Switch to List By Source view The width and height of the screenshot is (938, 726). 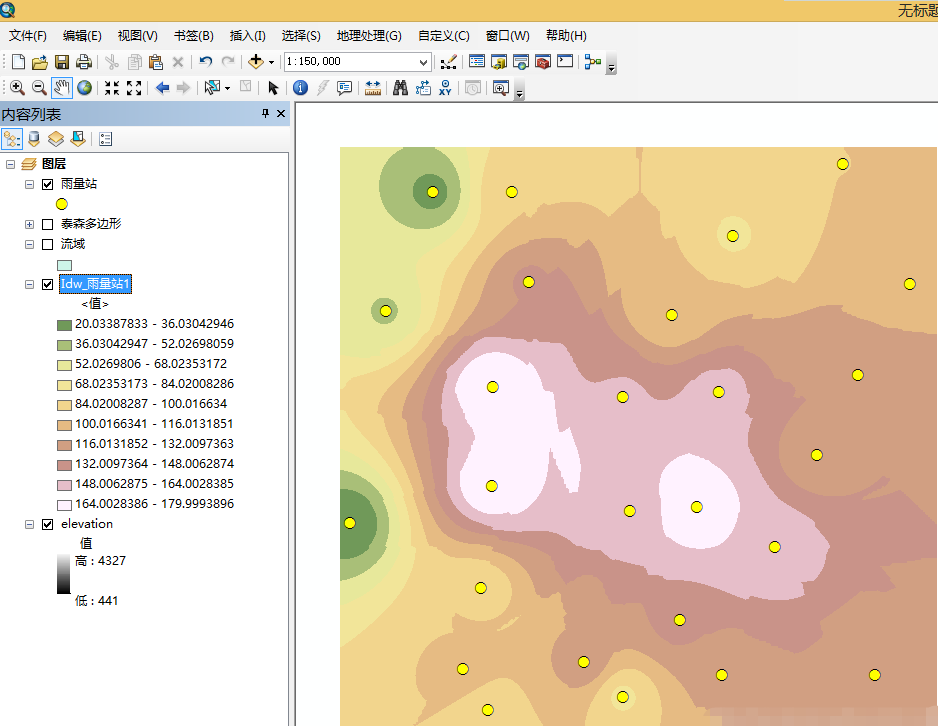pos(34,139)
